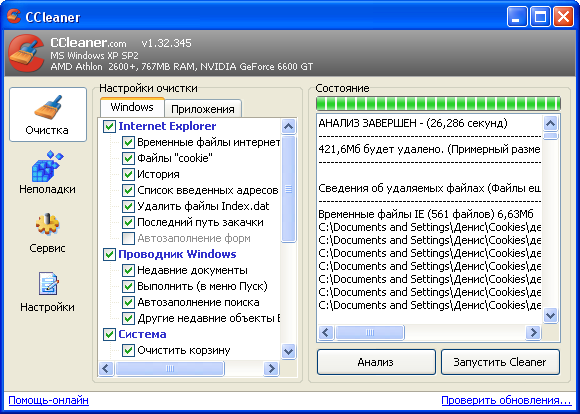Click results pane vertical scroll thumb
The image size is (580, 414).
pos(550,137)
